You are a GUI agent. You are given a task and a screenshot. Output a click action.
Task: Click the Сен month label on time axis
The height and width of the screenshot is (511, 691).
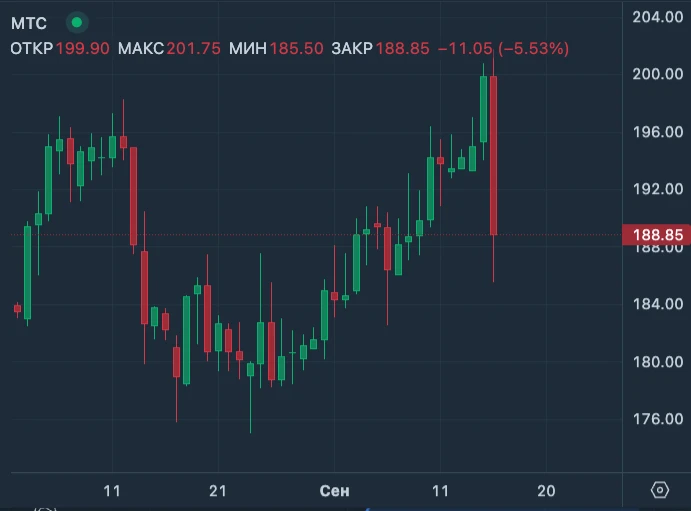pyautogui.click(x=334, y=491)
